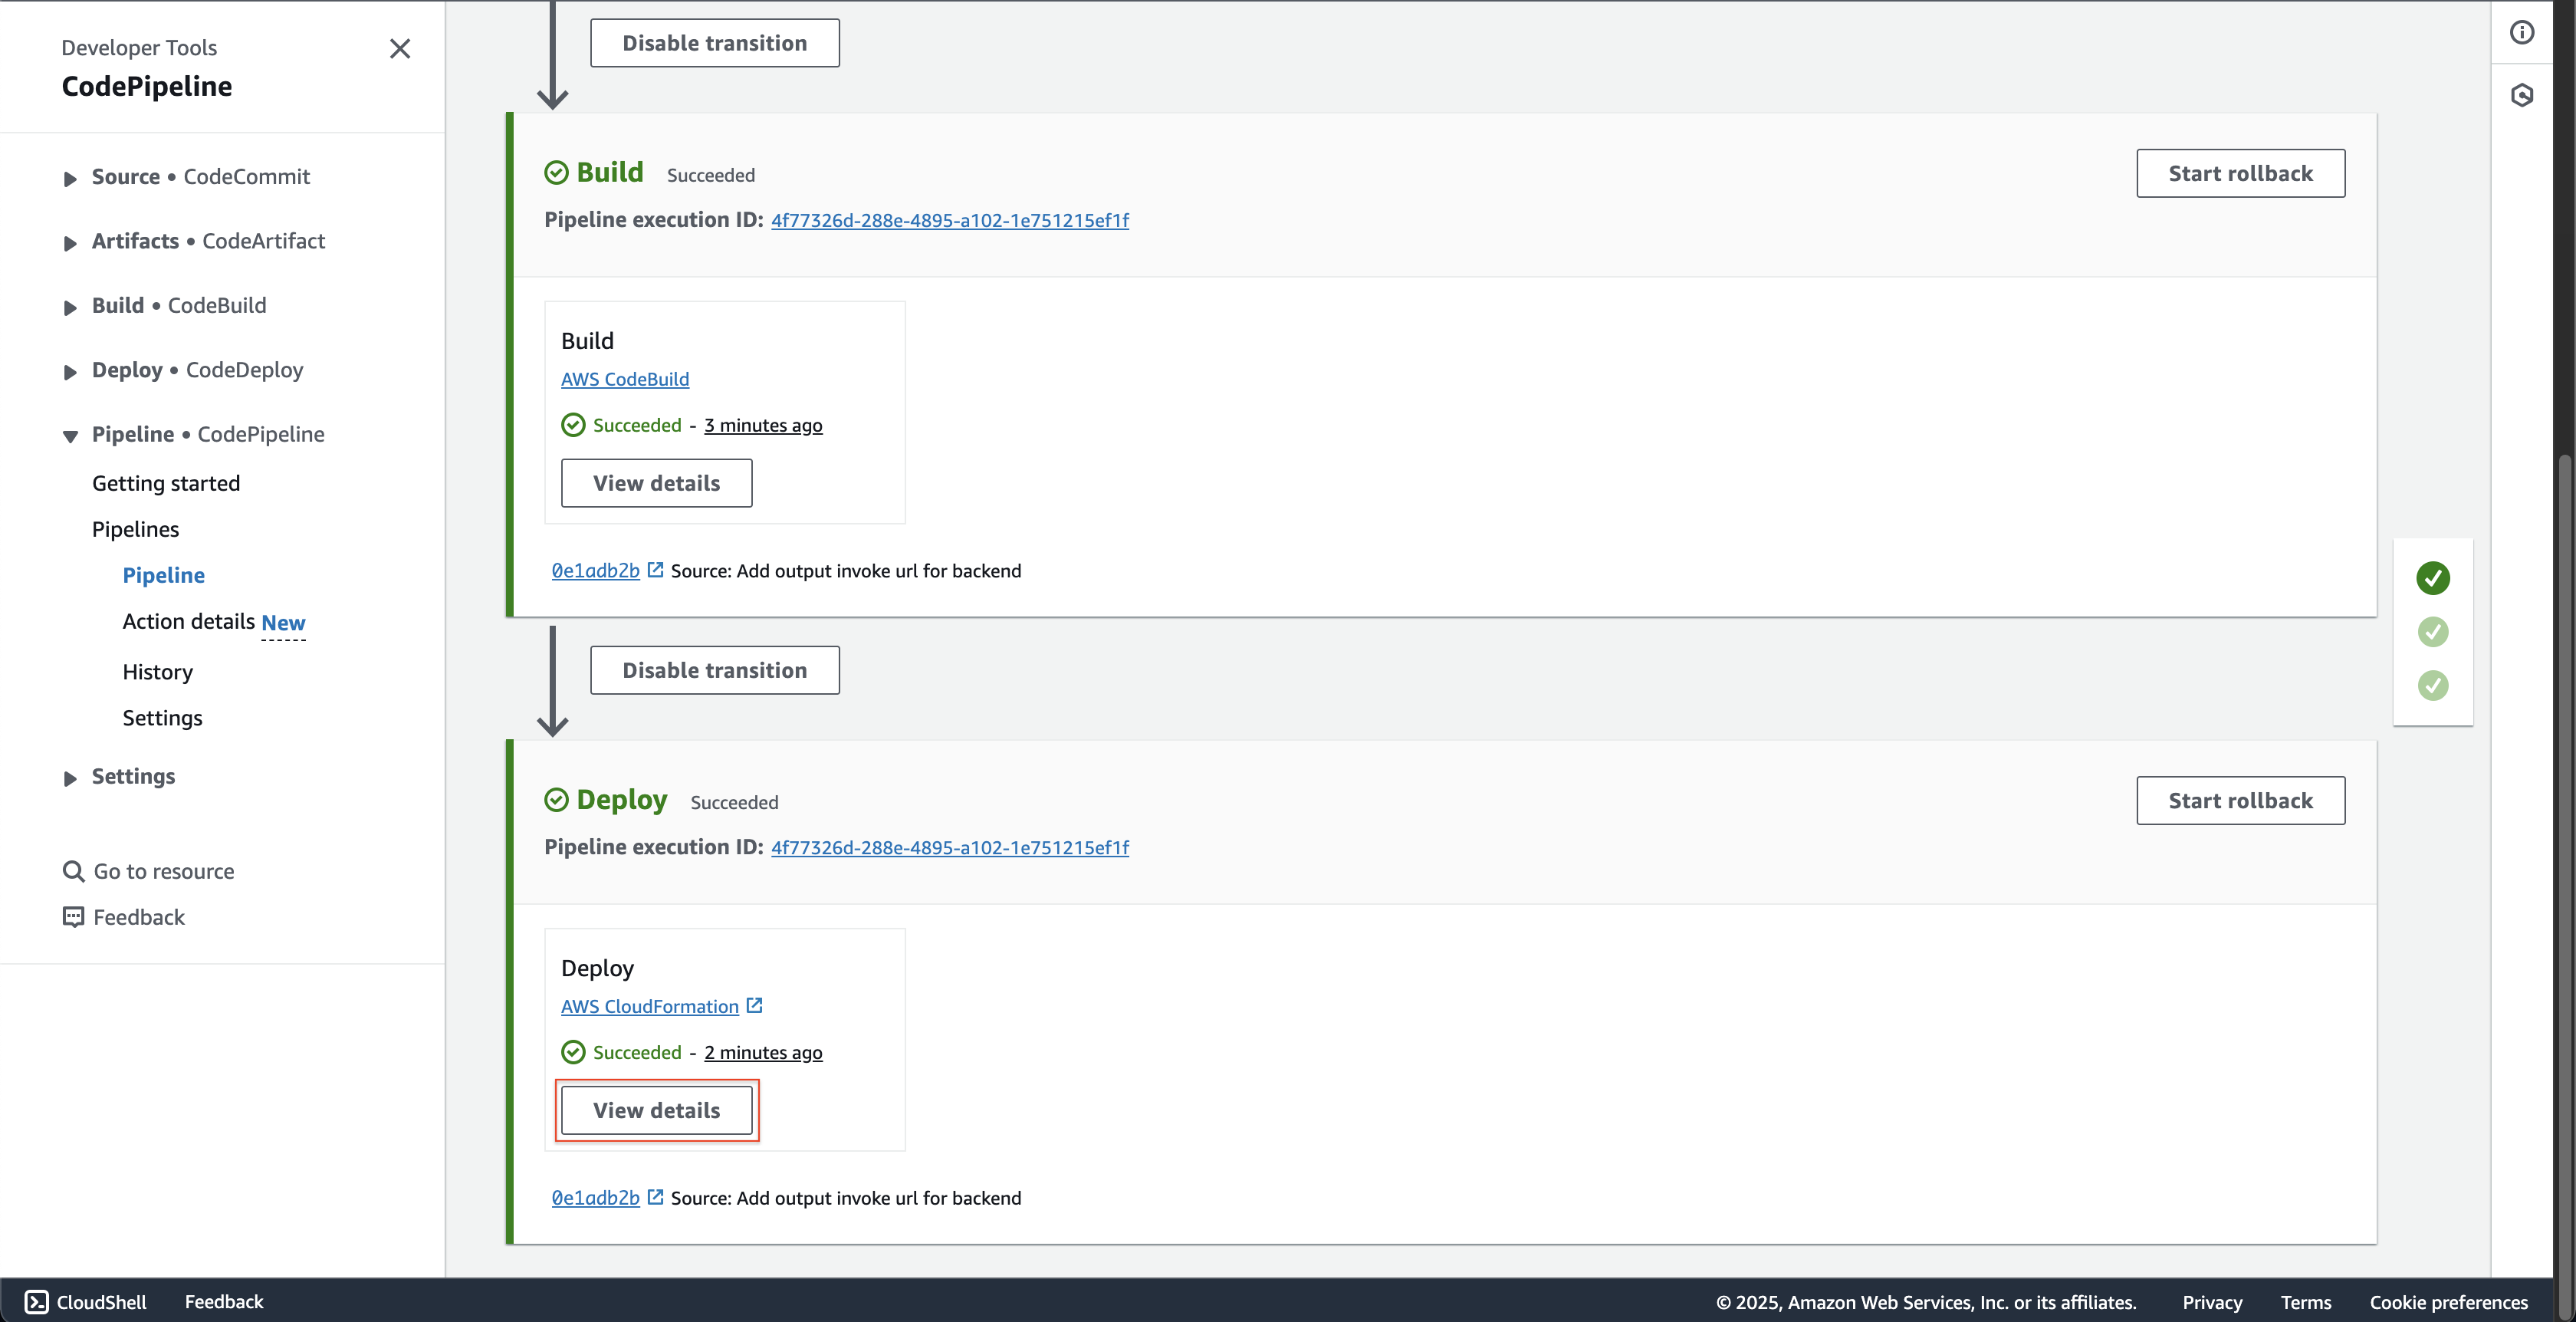This screenshot has width=2576, height=1322.
Task: Open Build stage pipeline execution ID link
Action: click(950, 220)
